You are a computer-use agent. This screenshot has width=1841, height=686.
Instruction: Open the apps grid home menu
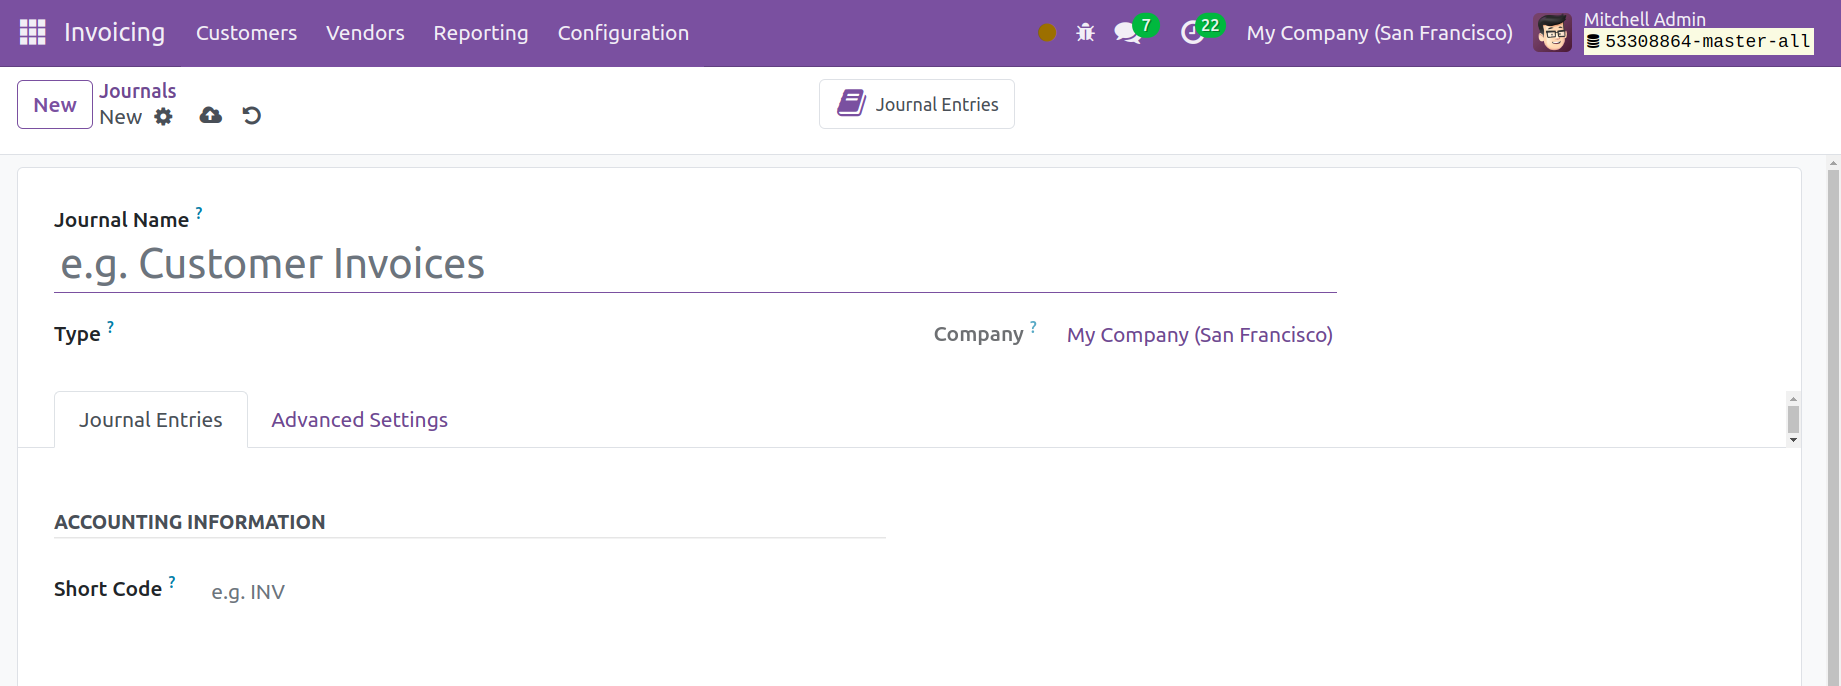(32, 32)
